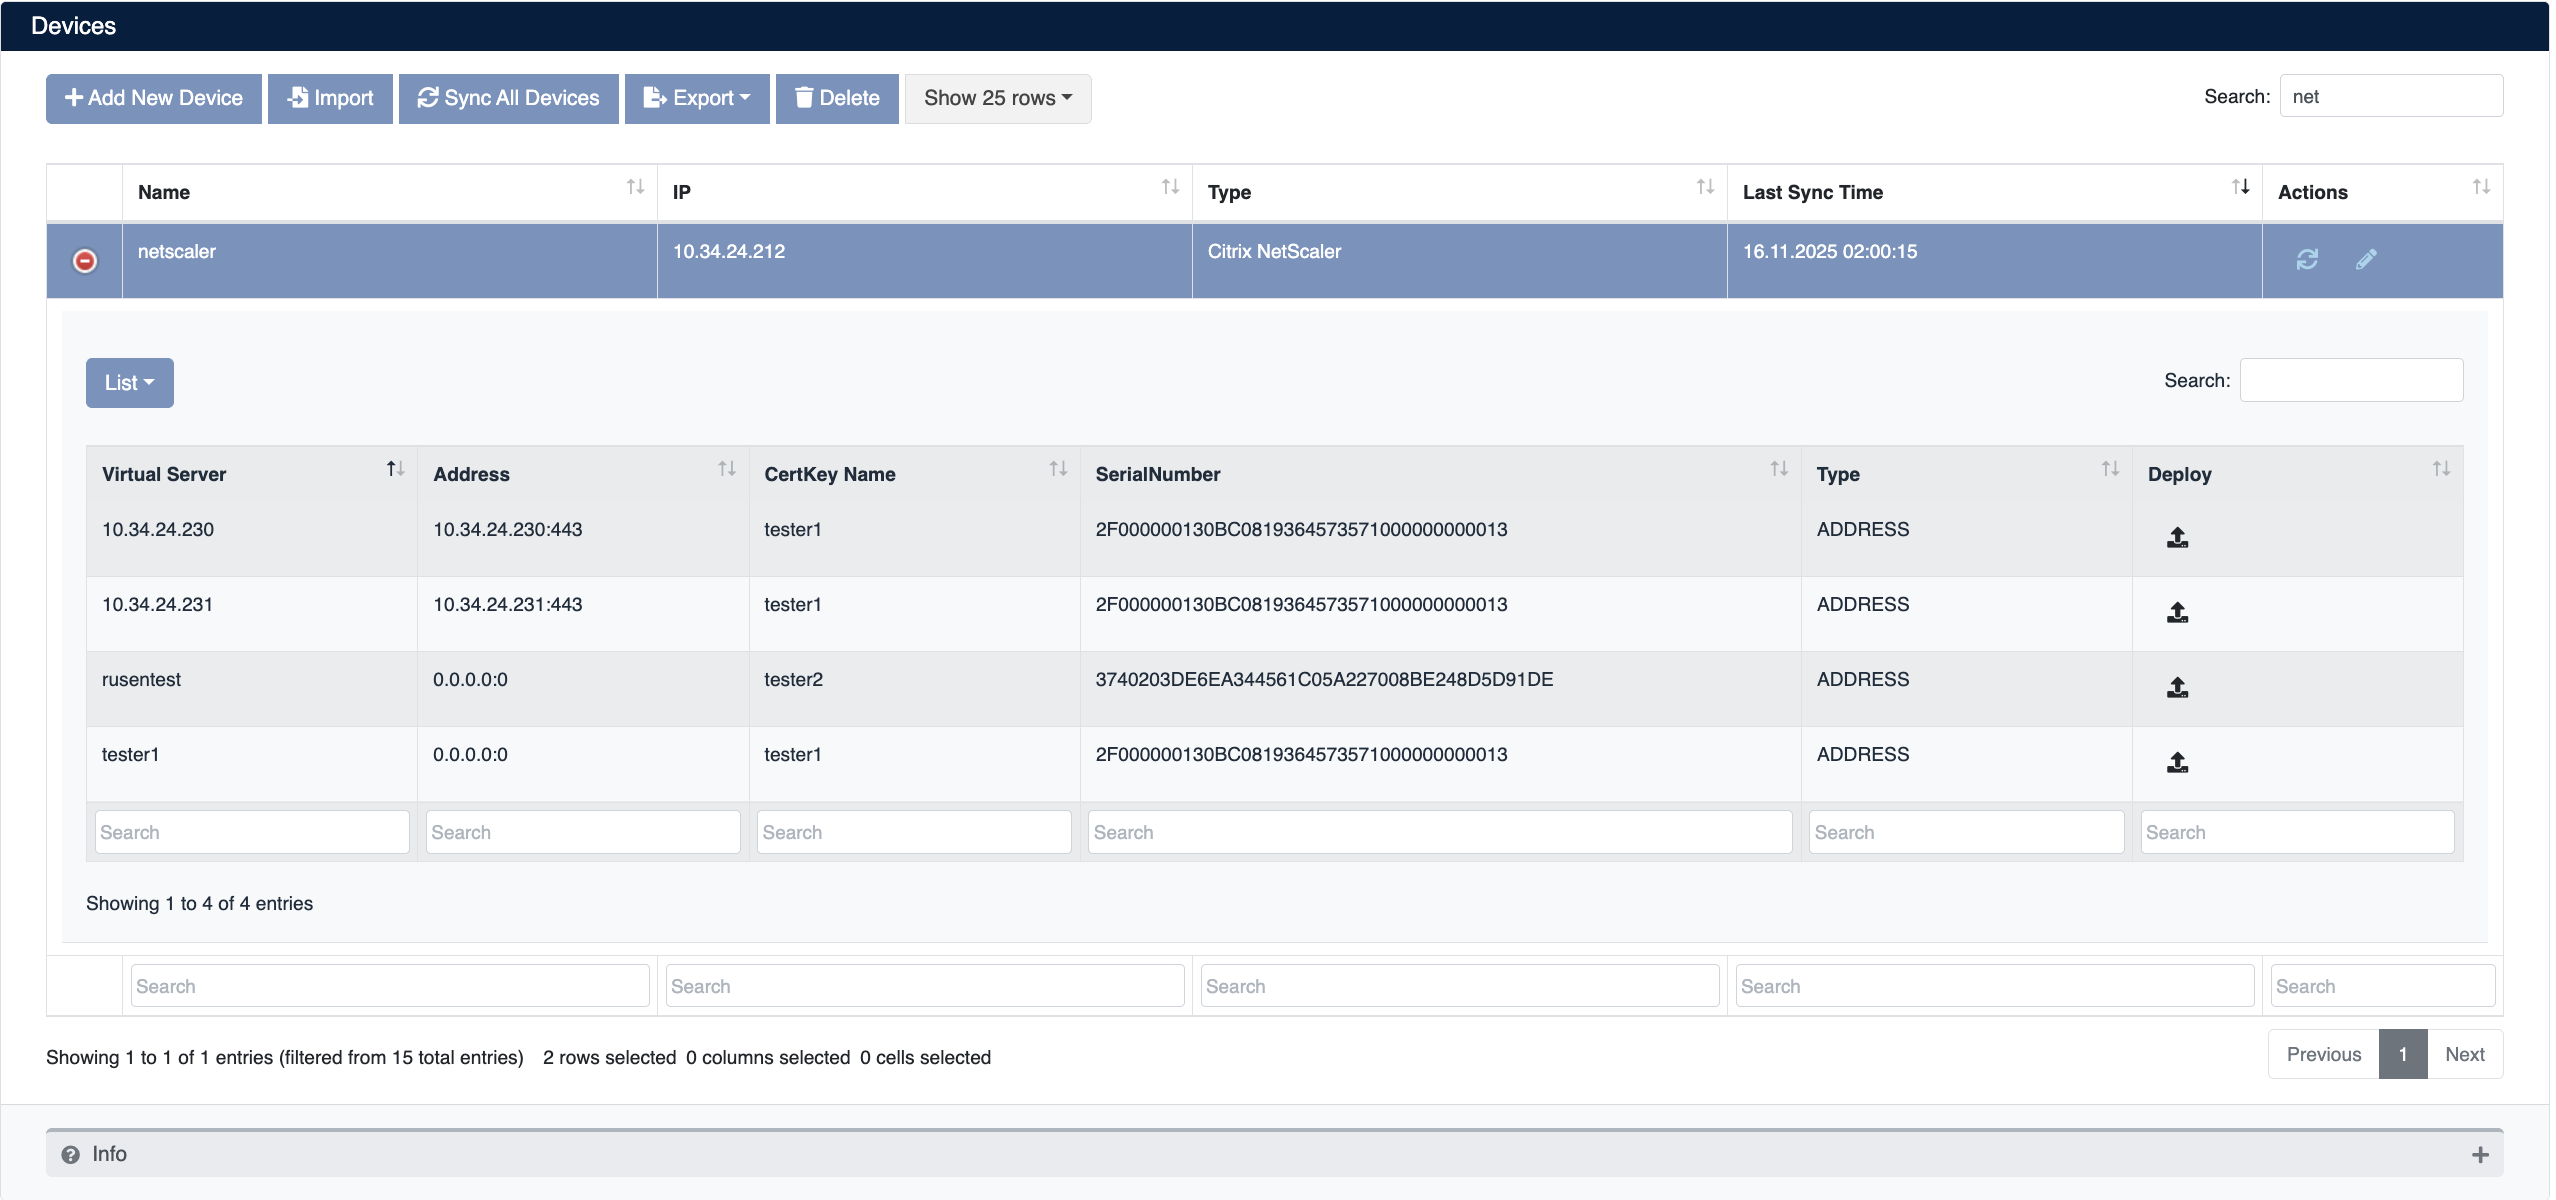Sort by Virtual Server column arrows
Screen dimensions: 2556x1200
(x=395, y=469)
